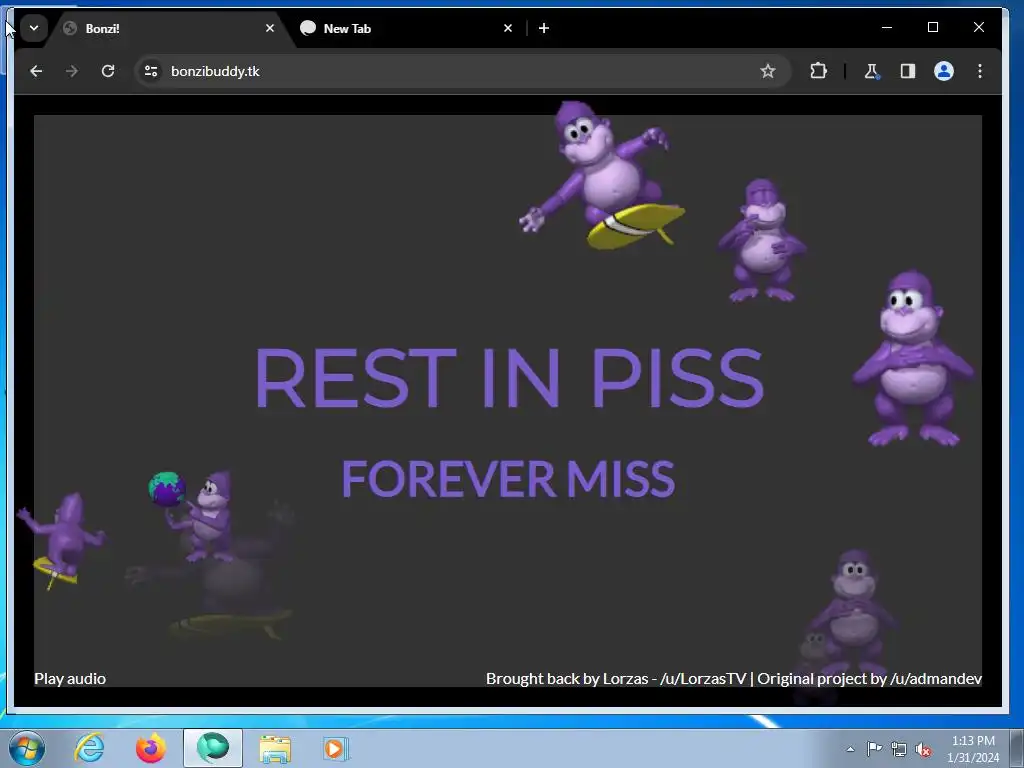The height and width of the screenshot is (768, 1024).
Task: Switch to the New Tab tab
Action: click(x=408, y=28)
